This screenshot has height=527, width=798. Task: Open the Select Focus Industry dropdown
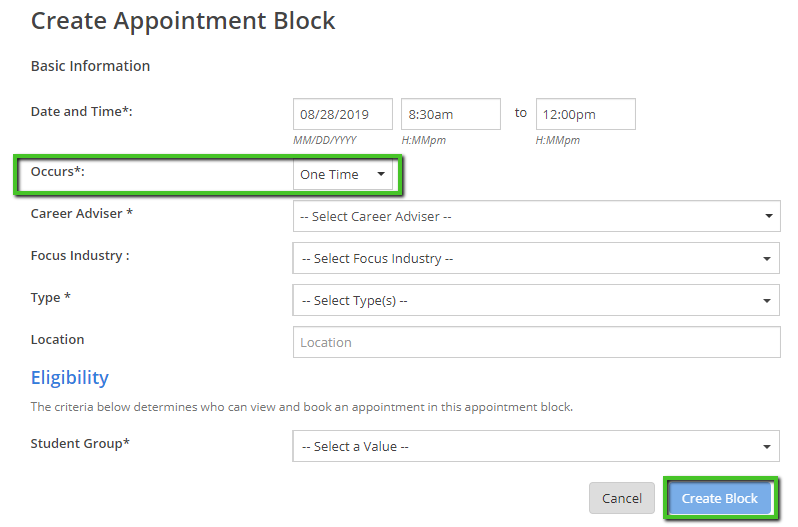point(536,258)
